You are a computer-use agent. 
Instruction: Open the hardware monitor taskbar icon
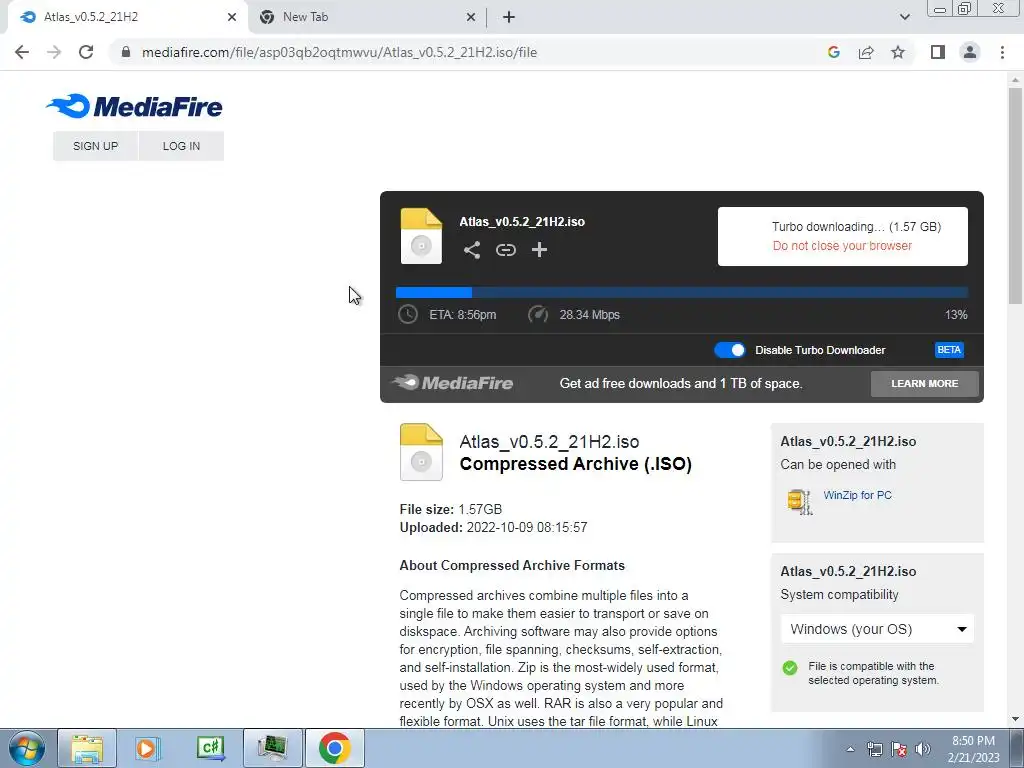pyautogui.click(x=272, y=748)
